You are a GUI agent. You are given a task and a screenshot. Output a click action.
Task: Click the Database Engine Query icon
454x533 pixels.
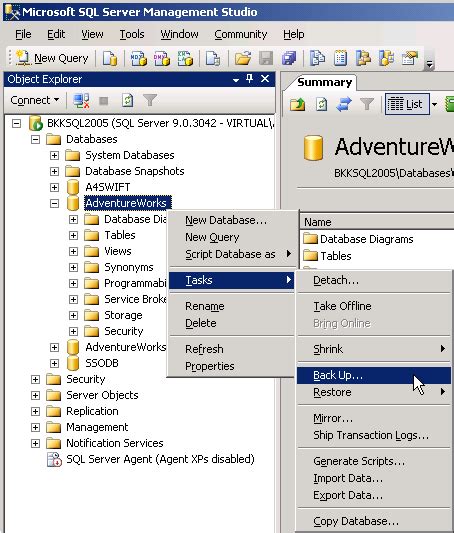110,58
